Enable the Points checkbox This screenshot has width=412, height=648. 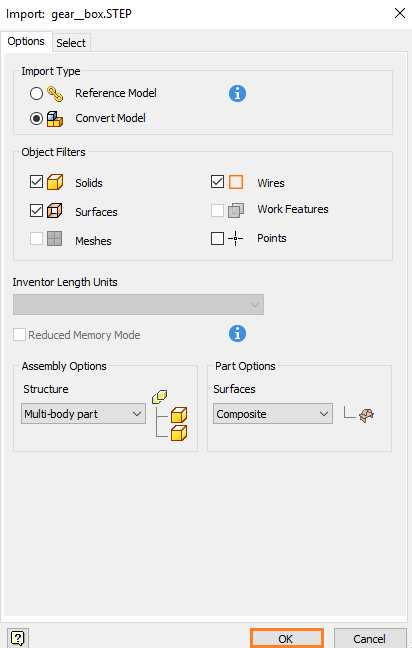pyautogui.click(x=217, y=238)
